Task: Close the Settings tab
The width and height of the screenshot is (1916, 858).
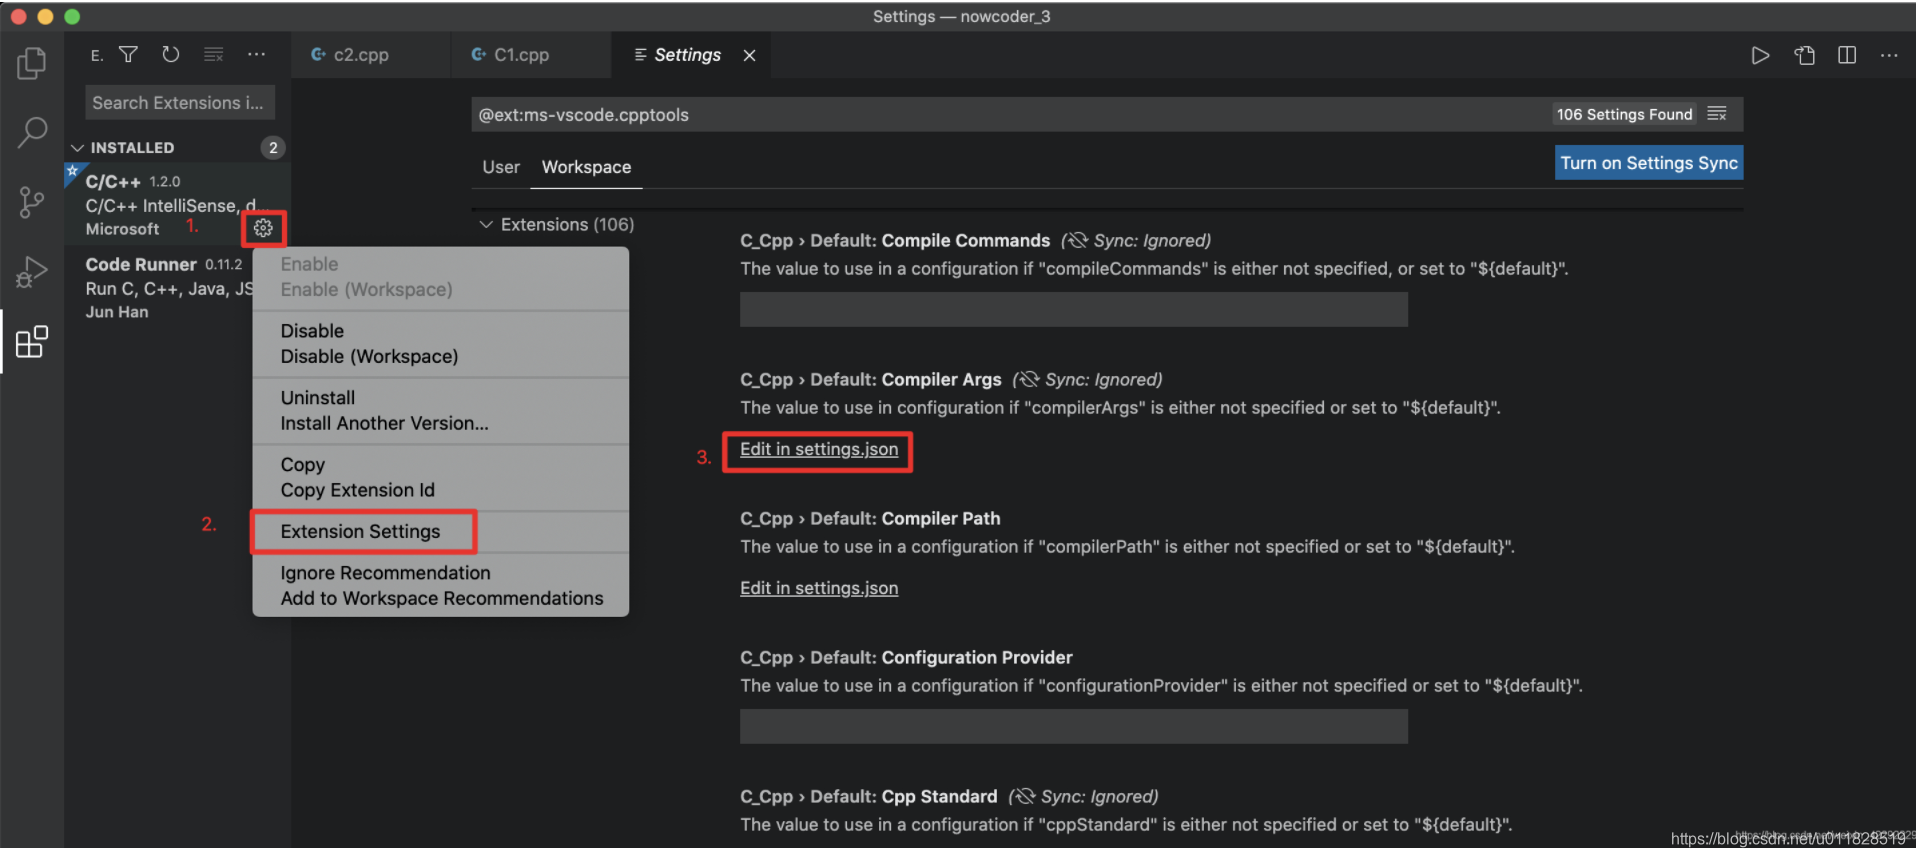Action: [749, 55]
